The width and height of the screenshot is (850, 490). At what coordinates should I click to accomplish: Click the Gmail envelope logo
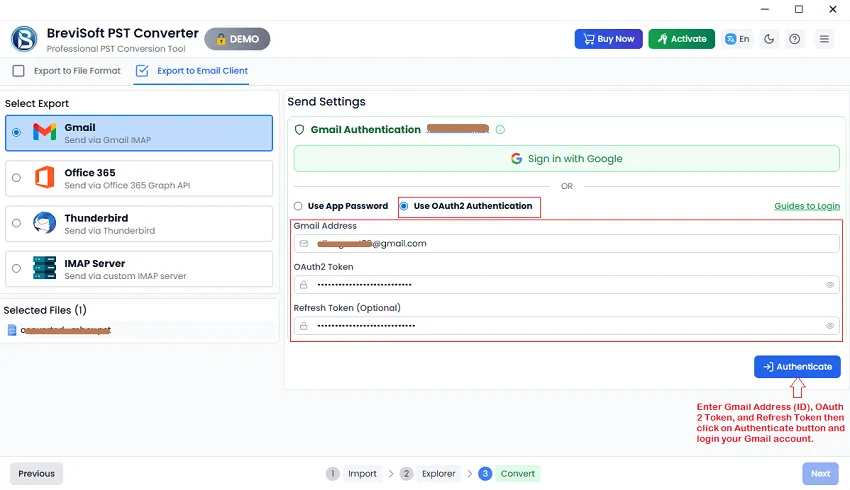[x=44, y=132]
